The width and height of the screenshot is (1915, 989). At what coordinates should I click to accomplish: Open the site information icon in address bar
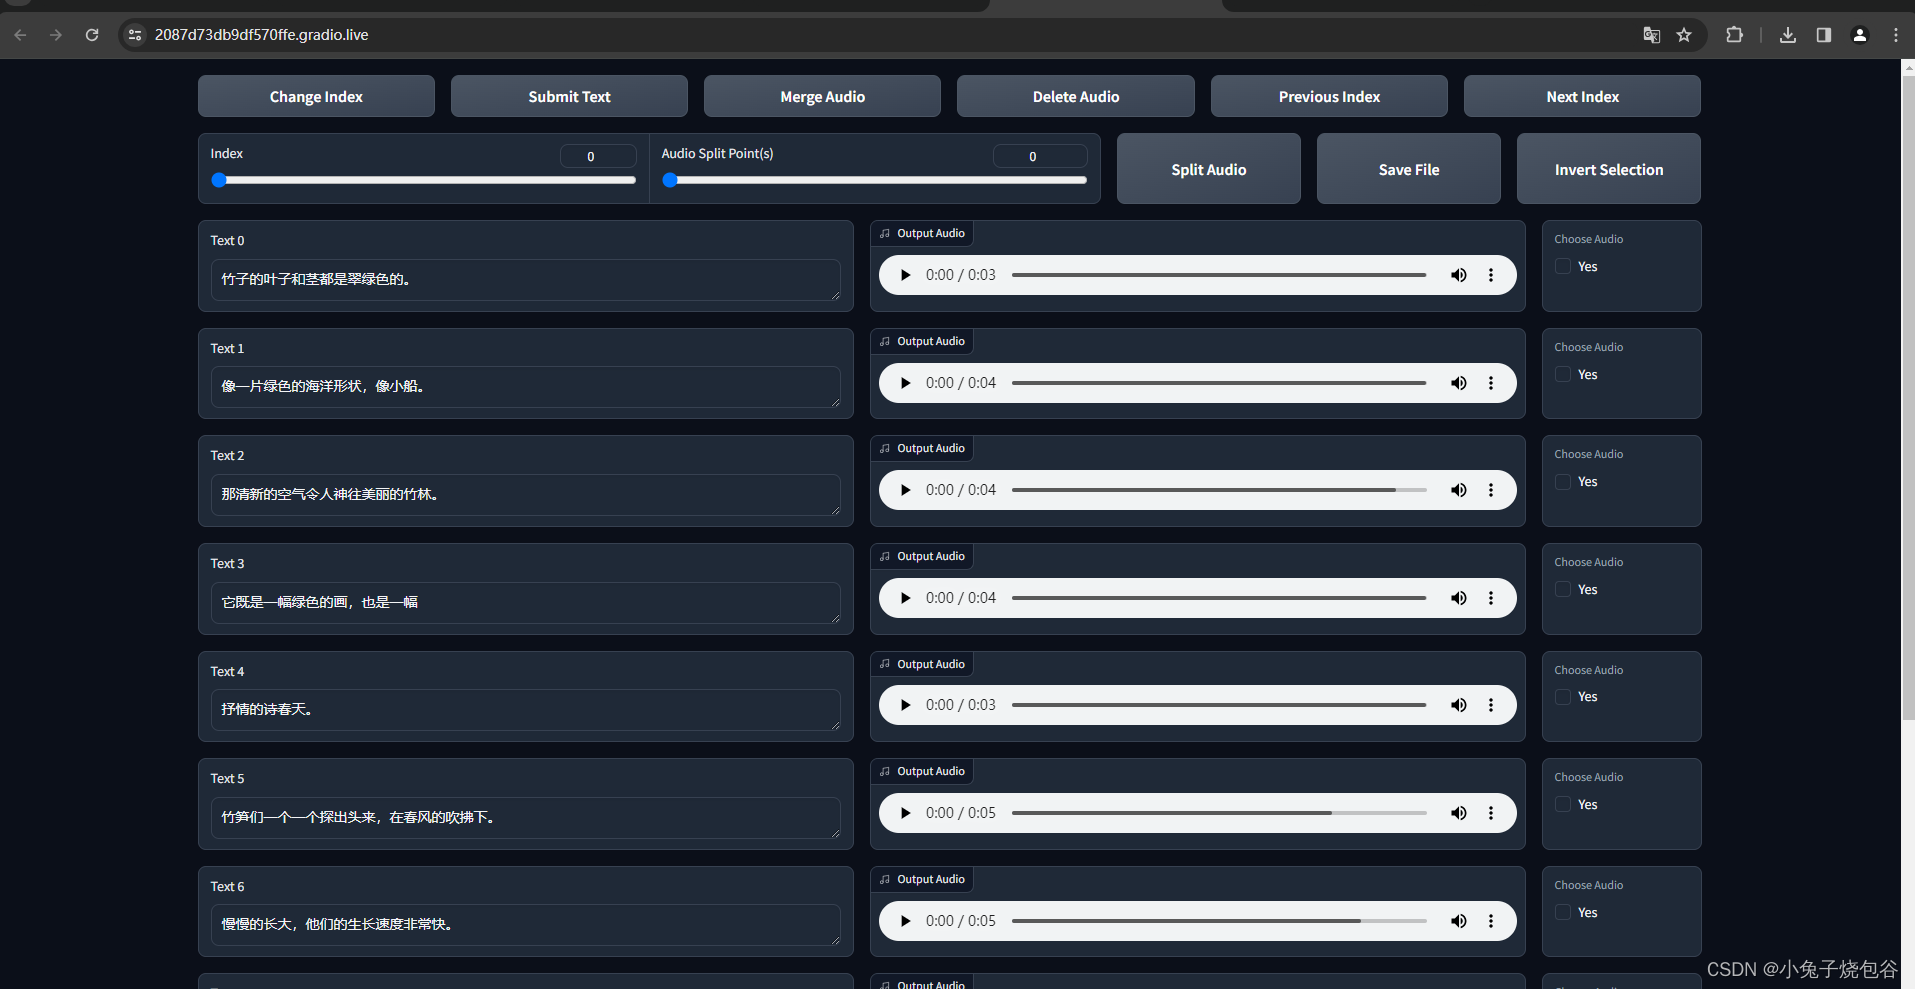(135, 35)
